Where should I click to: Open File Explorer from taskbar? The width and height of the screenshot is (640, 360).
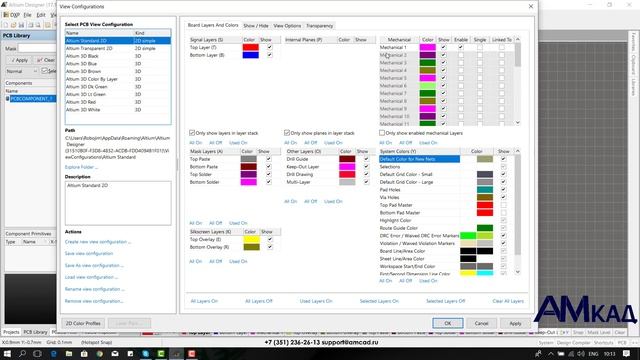click(x=69, y=353)
